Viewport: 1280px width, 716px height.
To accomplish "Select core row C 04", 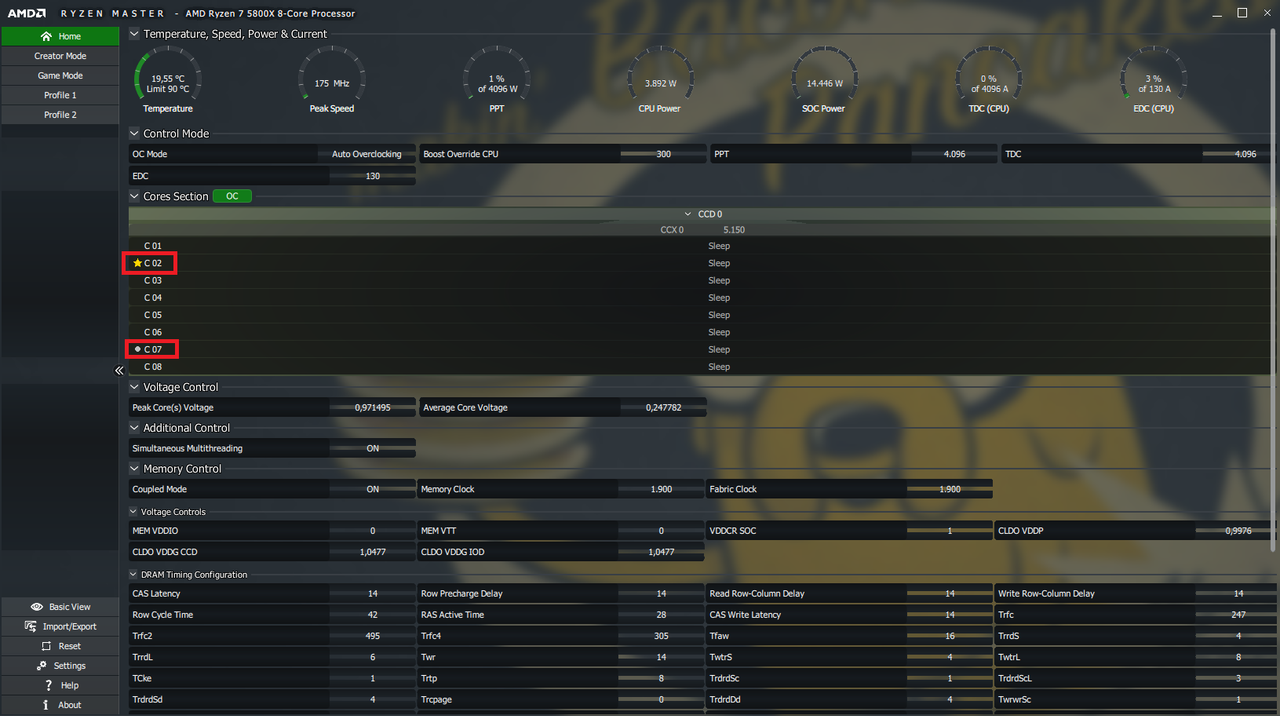I will [704, 298].
